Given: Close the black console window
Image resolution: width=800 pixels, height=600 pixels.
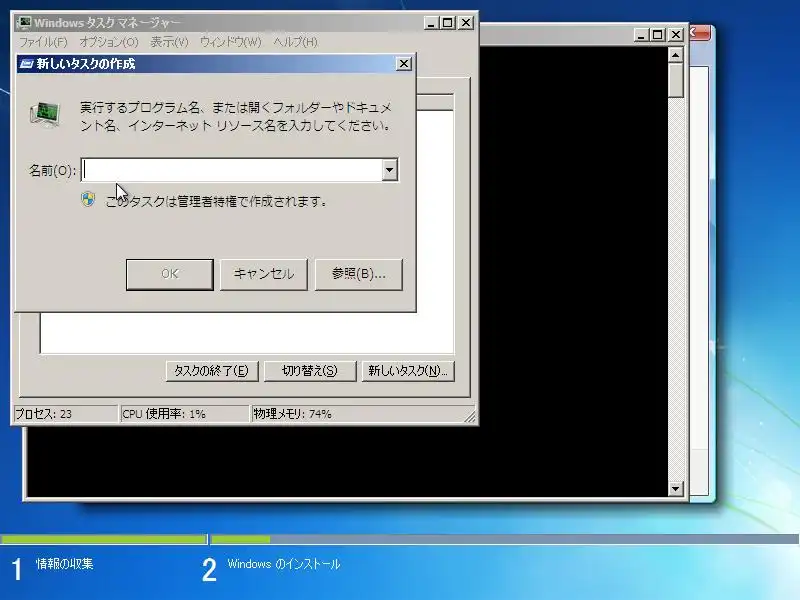Looking at the screenshot, I should tap(676, 35).
